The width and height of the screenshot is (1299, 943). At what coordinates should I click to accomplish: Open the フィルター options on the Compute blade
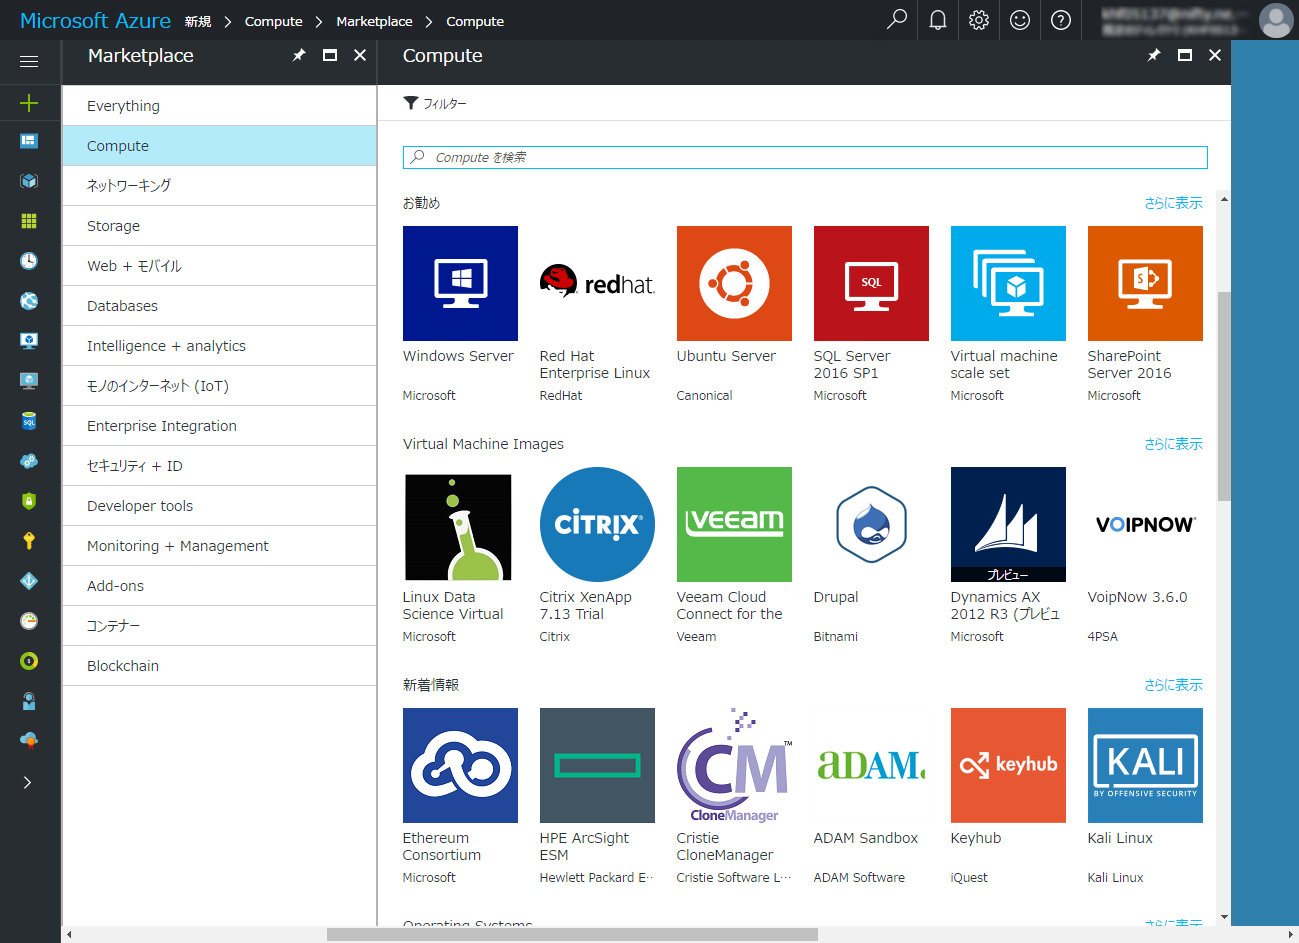click(x=434, y=103)
